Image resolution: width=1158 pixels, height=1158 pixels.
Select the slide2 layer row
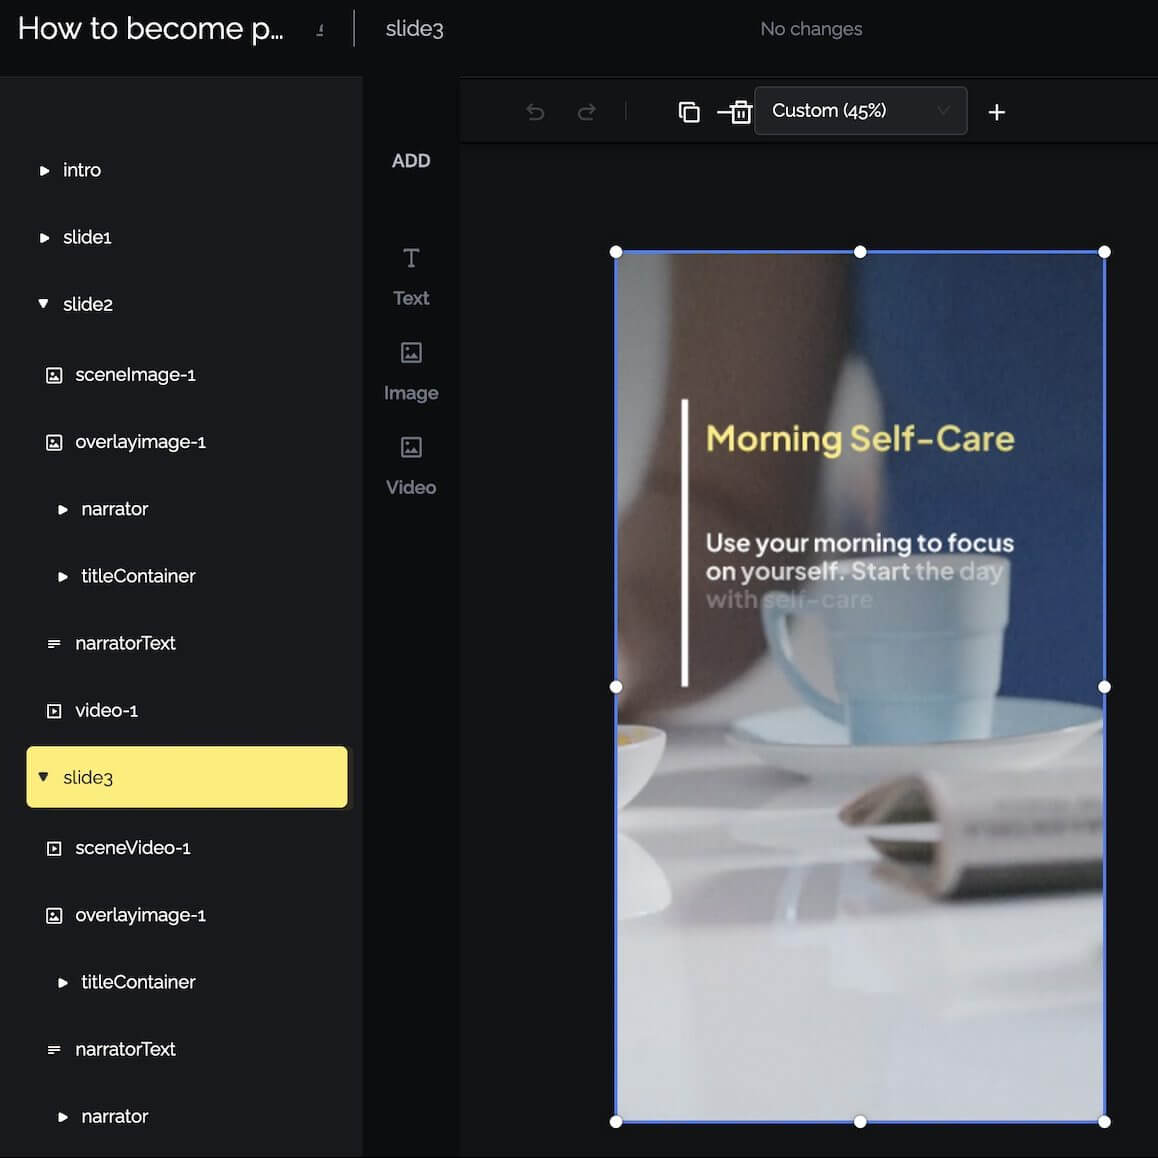[187, 304]
